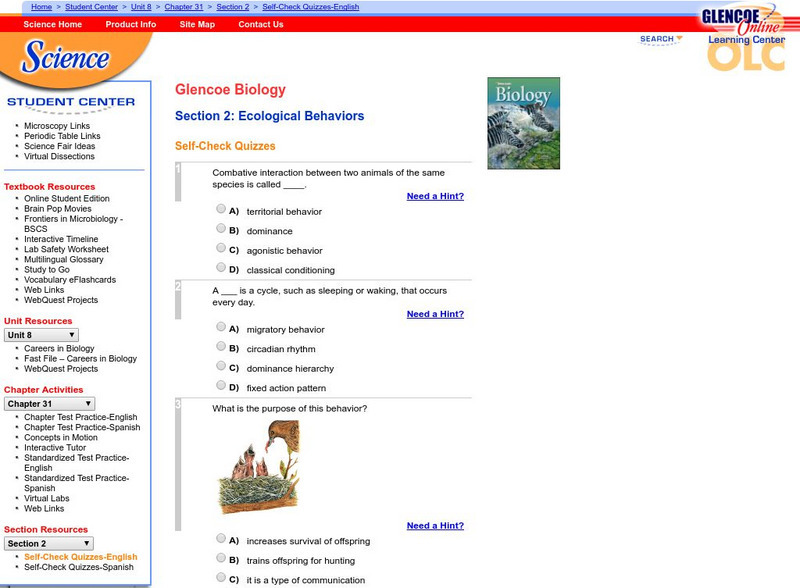This screenshot has width=800, height=588.
Task: Select option C type of communication
Action: click(221, 577)
